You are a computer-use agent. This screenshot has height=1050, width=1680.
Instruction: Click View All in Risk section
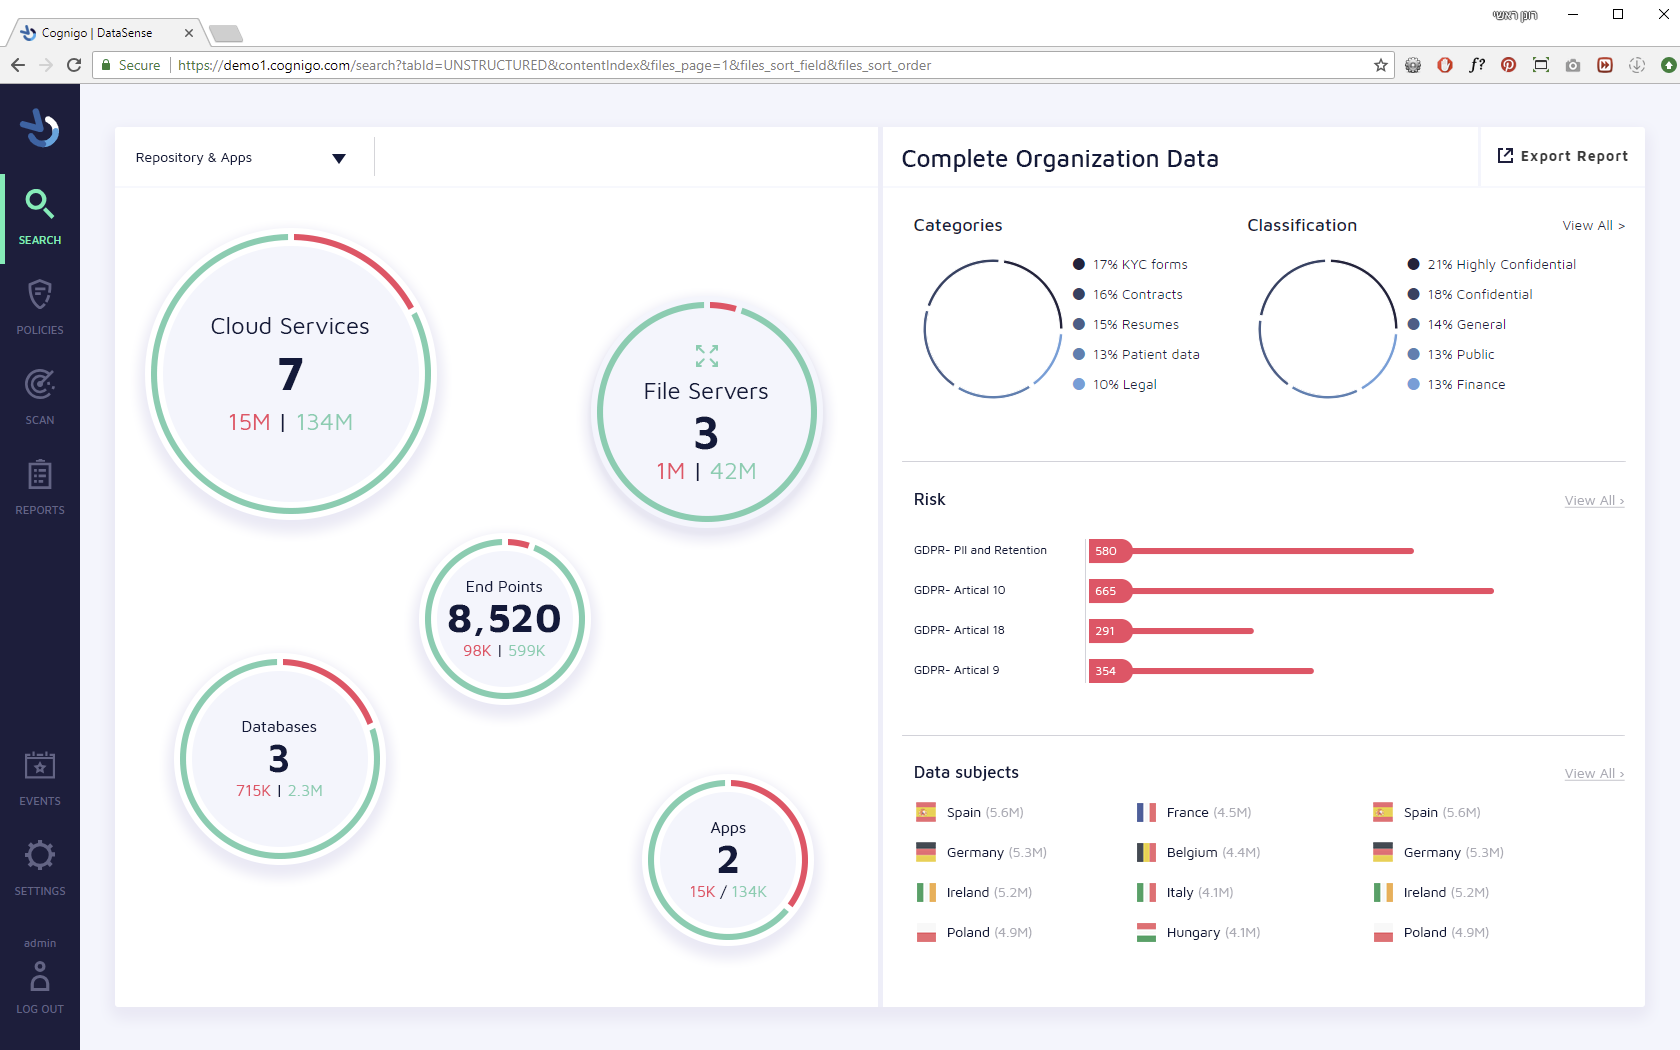tap(1594, 500)
